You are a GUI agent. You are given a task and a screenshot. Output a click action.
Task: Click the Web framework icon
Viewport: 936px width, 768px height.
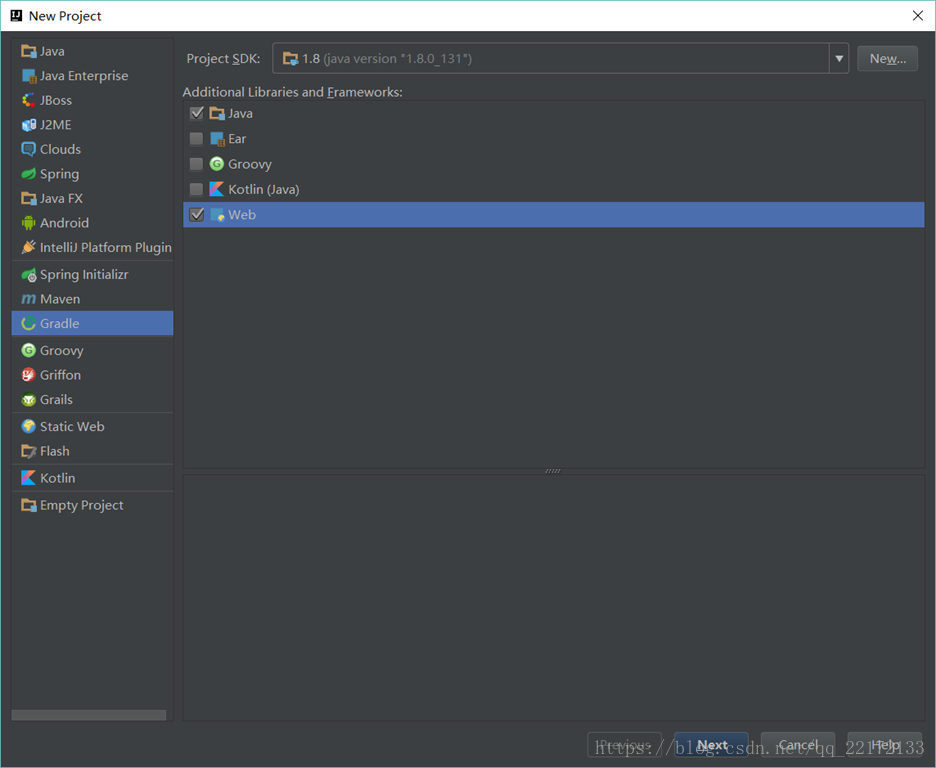click(217, 215)
